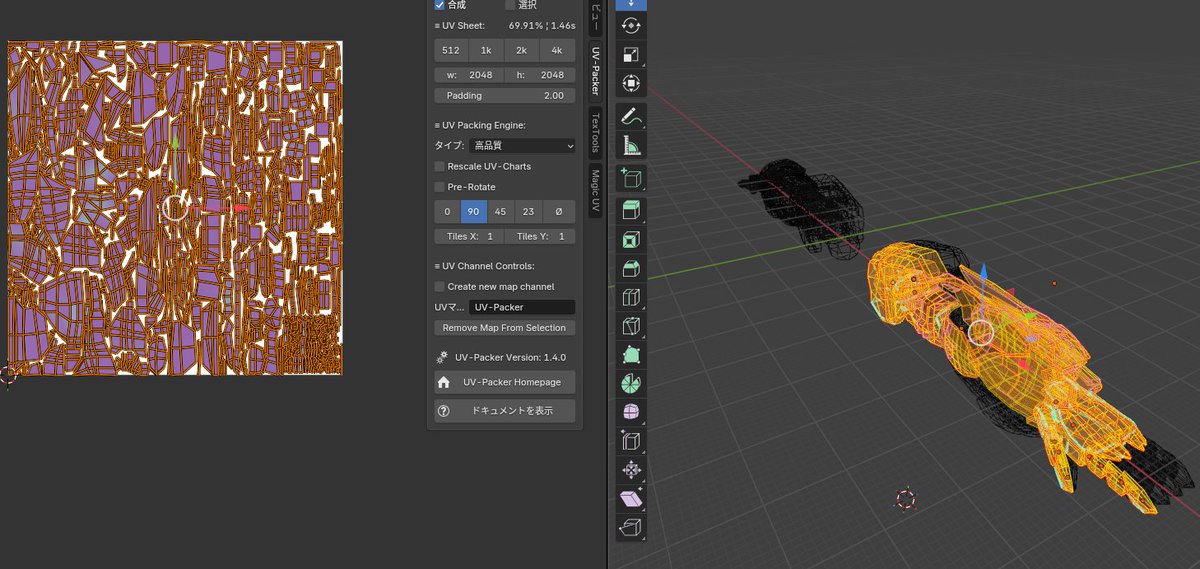
Task: Select the Scale tool in the 3D toolbar
Action: coord(631,55)
